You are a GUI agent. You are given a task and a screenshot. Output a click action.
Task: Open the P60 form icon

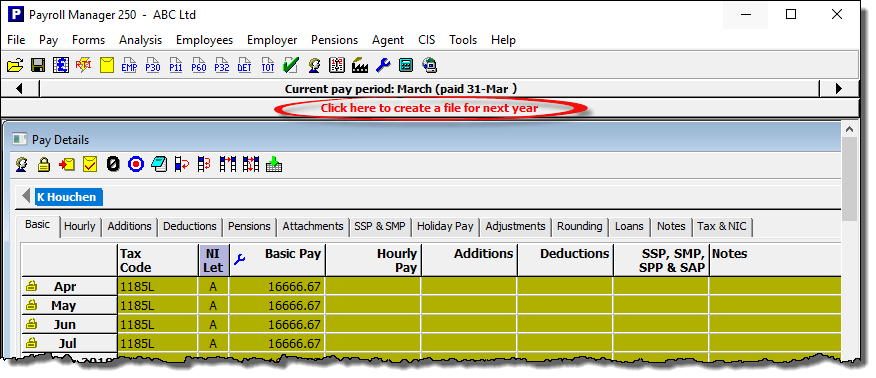pos(199,65)
